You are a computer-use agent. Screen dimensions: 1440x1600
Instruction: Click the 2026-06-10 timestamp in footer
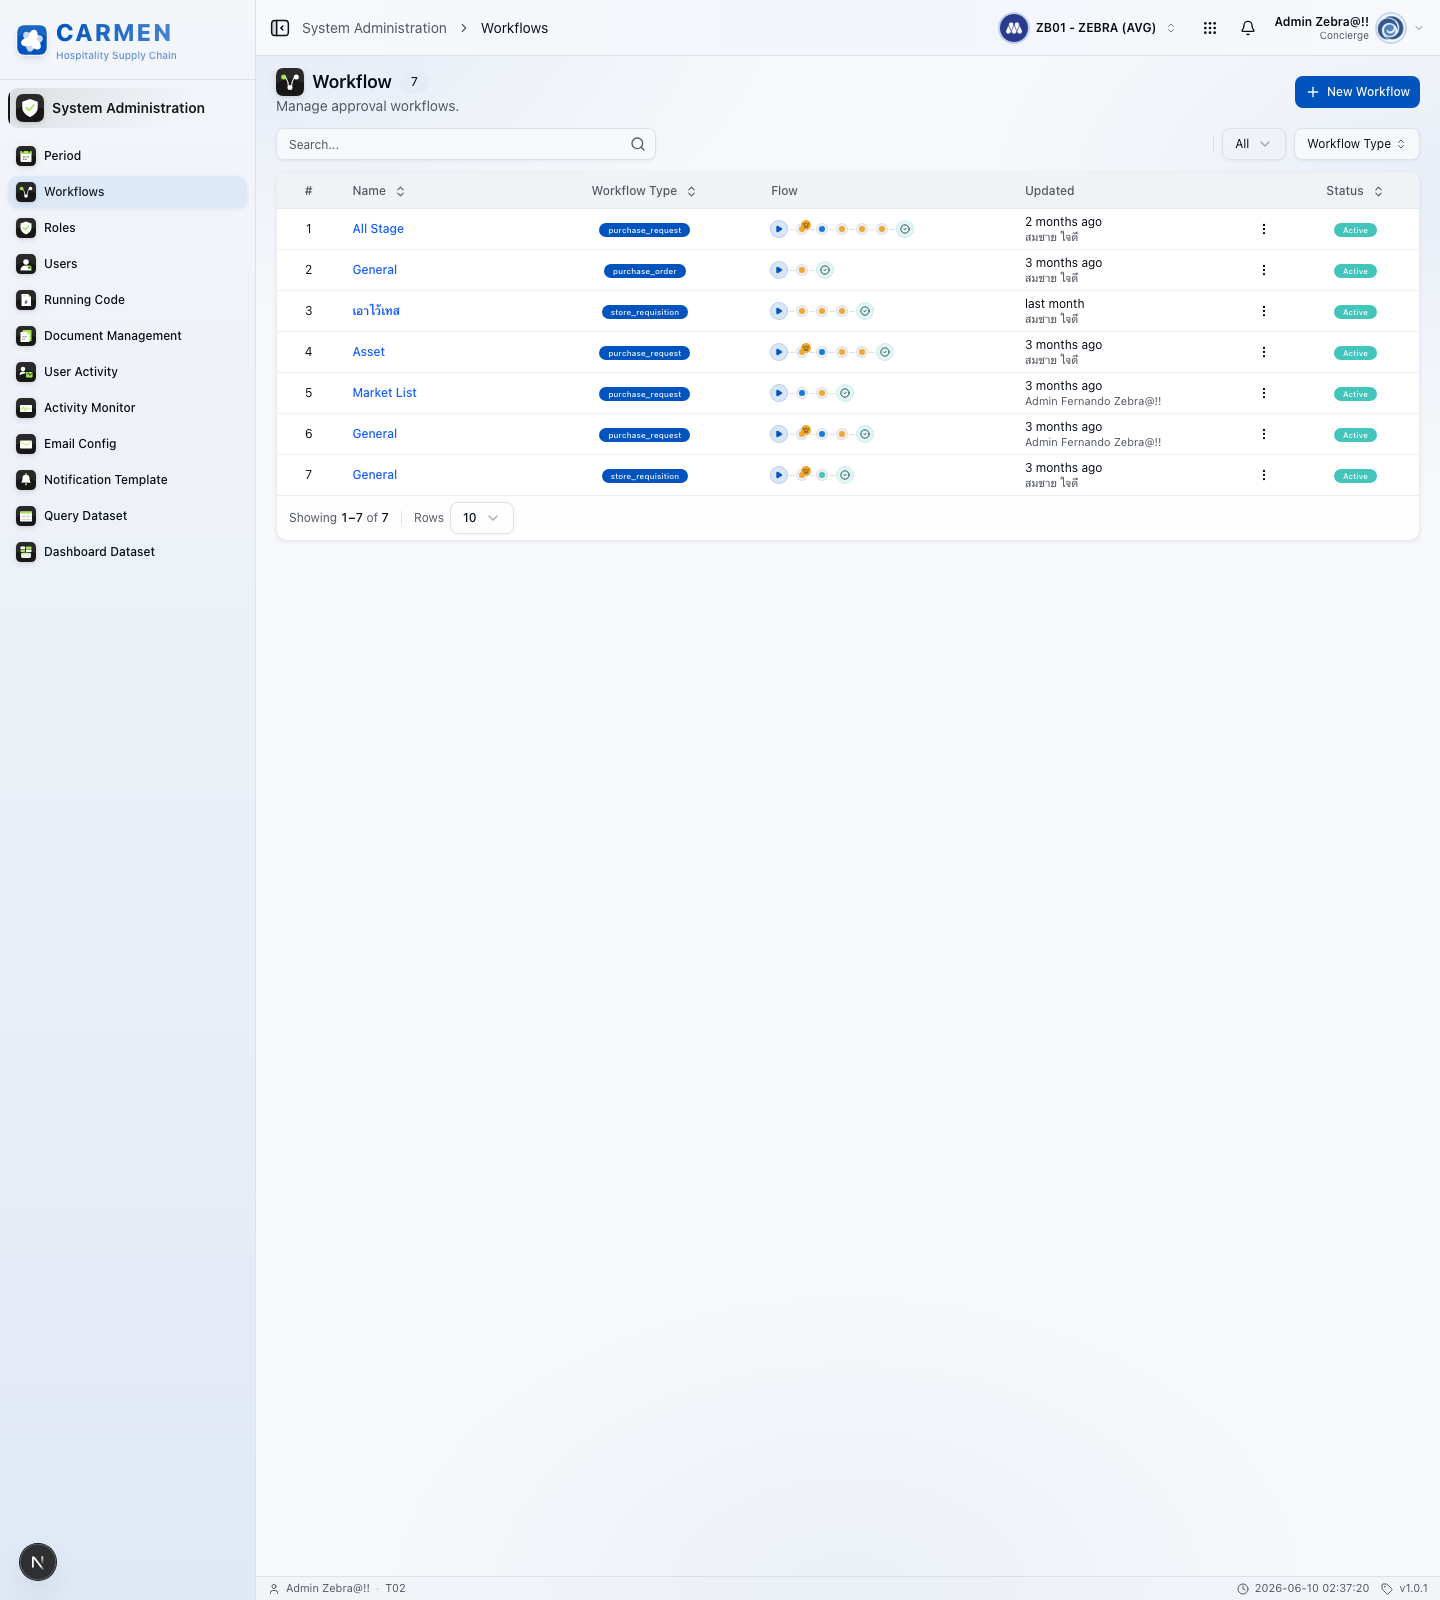click(1312, 1588)
